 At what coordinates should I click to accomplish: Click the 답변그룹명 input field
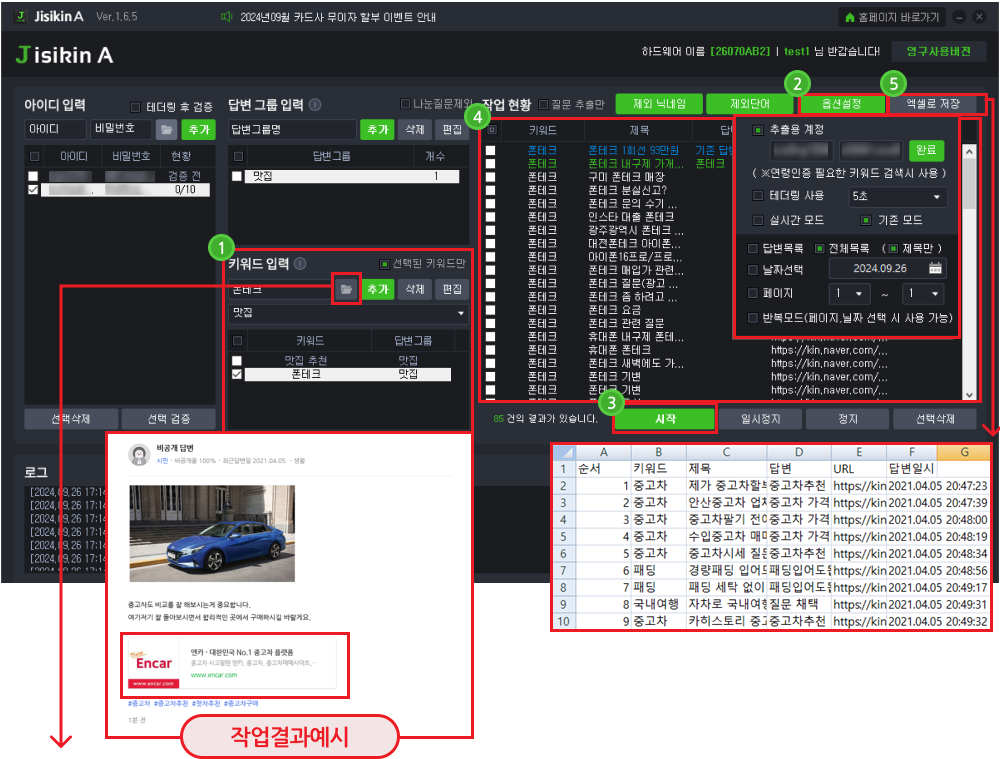coord(291,130)
